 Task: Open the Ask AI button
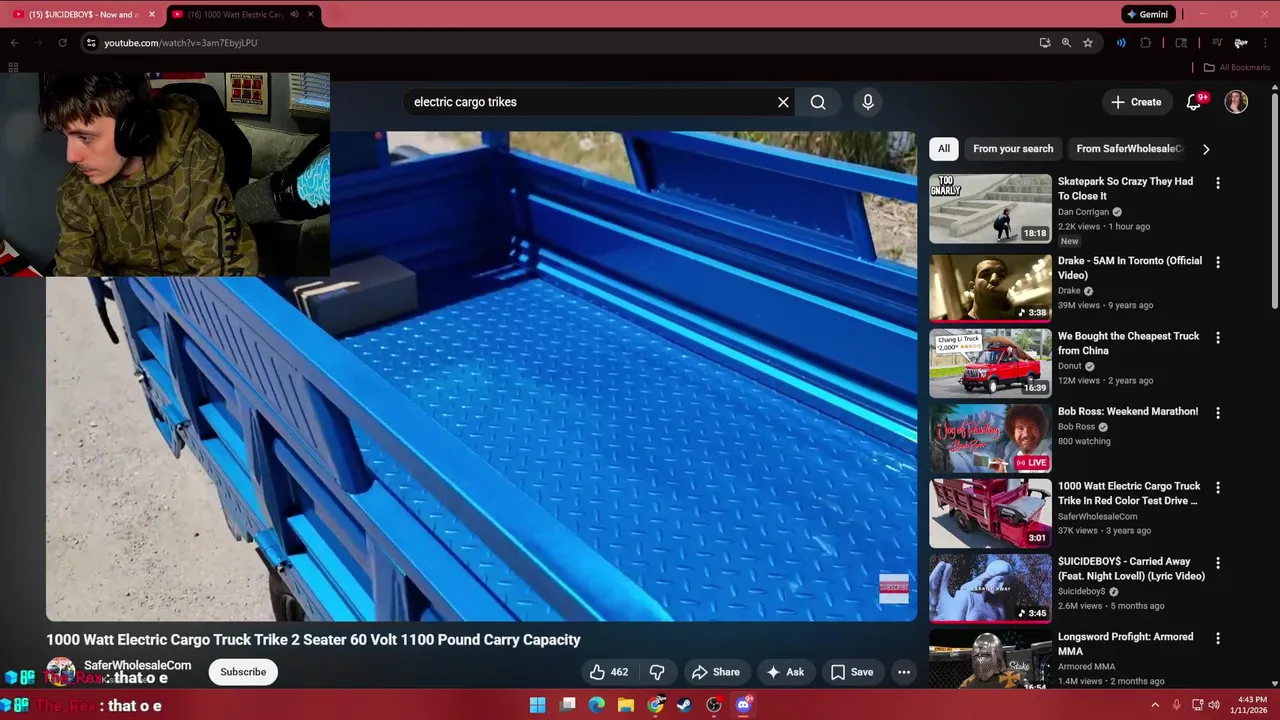[785, 672]
